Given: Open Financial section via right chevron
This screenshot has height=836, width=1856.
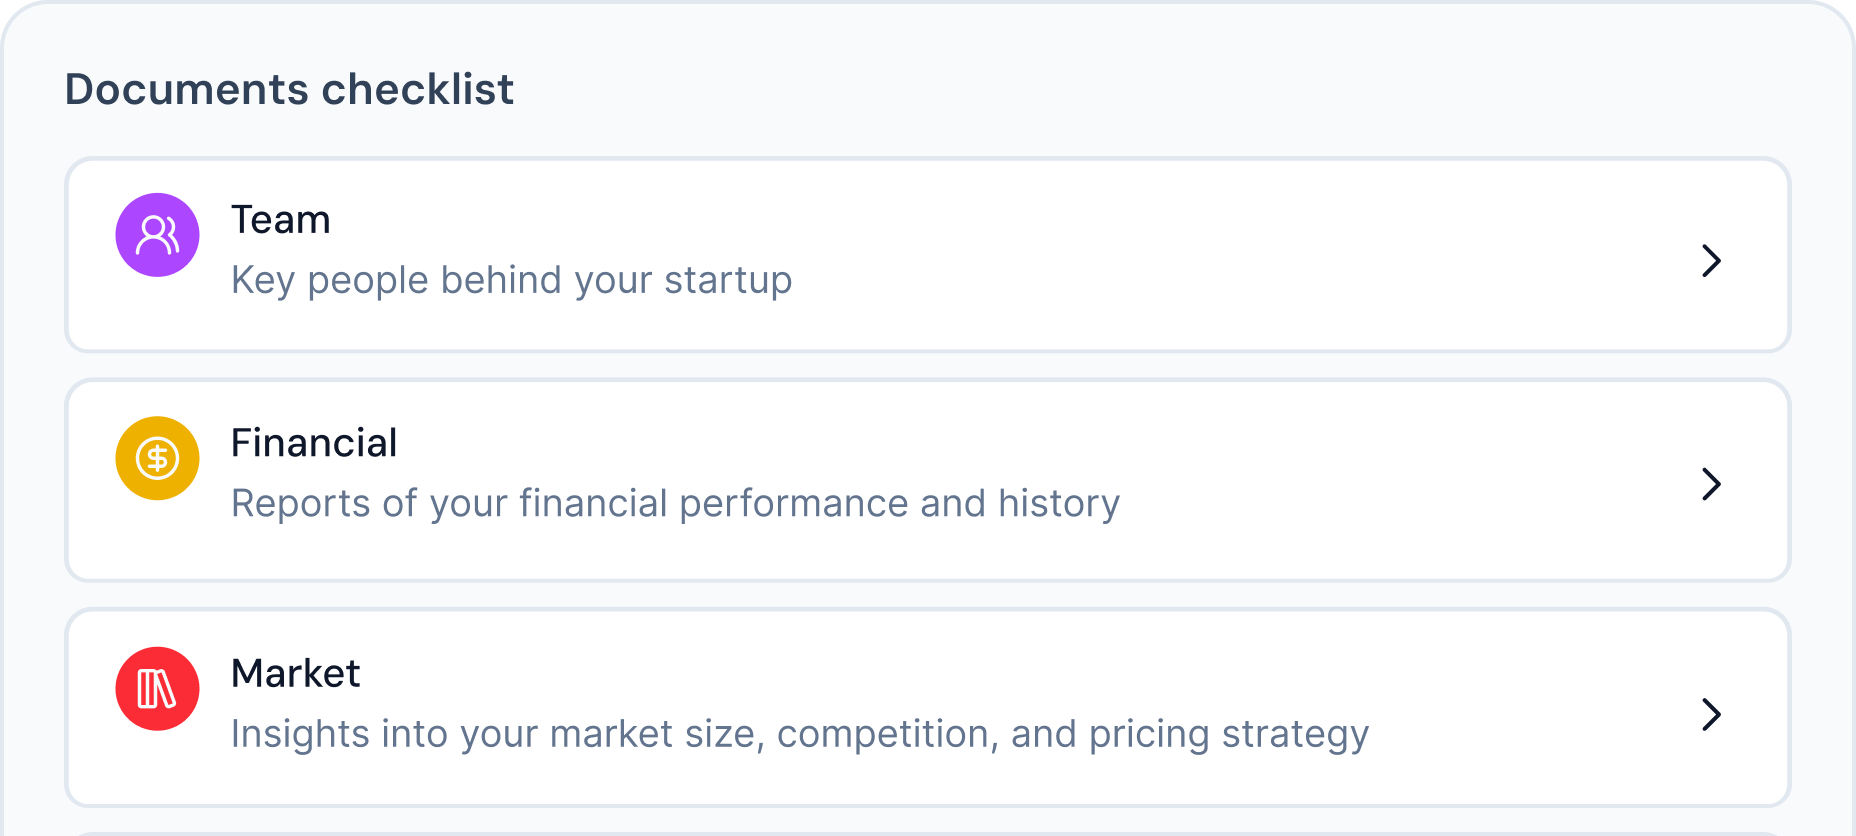Looking at the screenshot, I should click(x=1711, y=484).
